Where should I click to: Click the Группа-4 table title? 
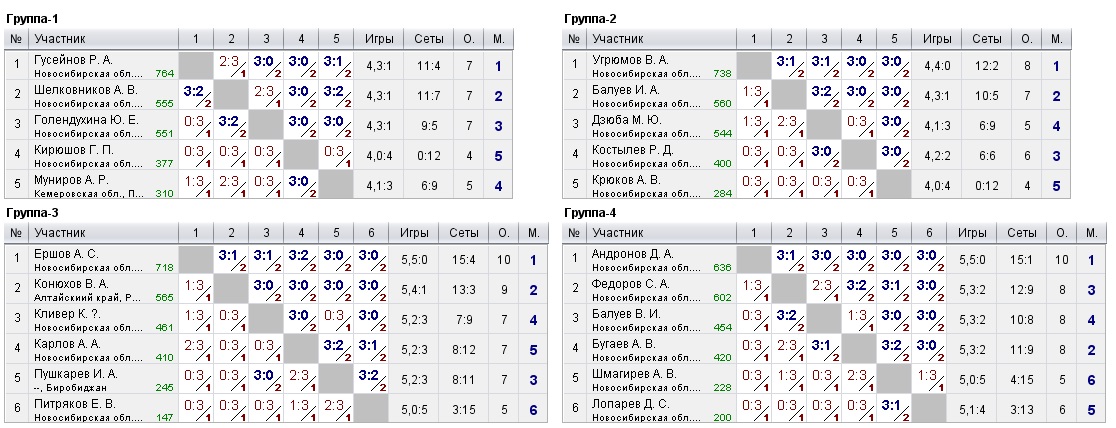[x=590, y=213]
